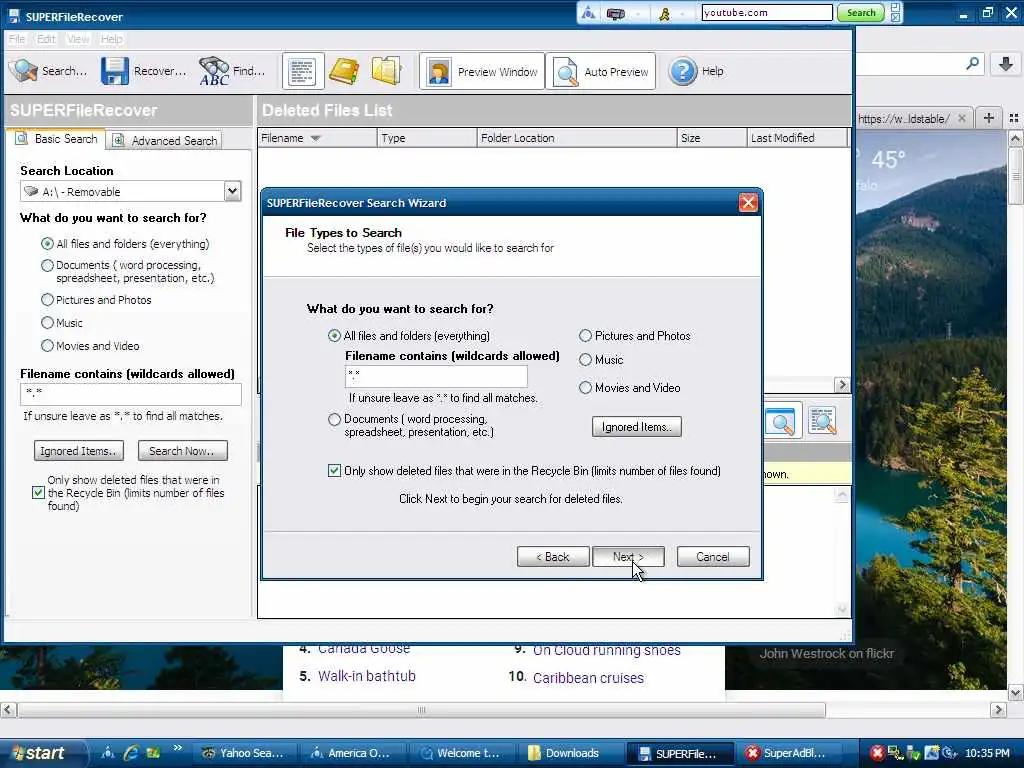Select Movies and Video in Basic Search panel
Image resolution: width=1024 pixels, height=768 pixels.
(x=47, y=345)
